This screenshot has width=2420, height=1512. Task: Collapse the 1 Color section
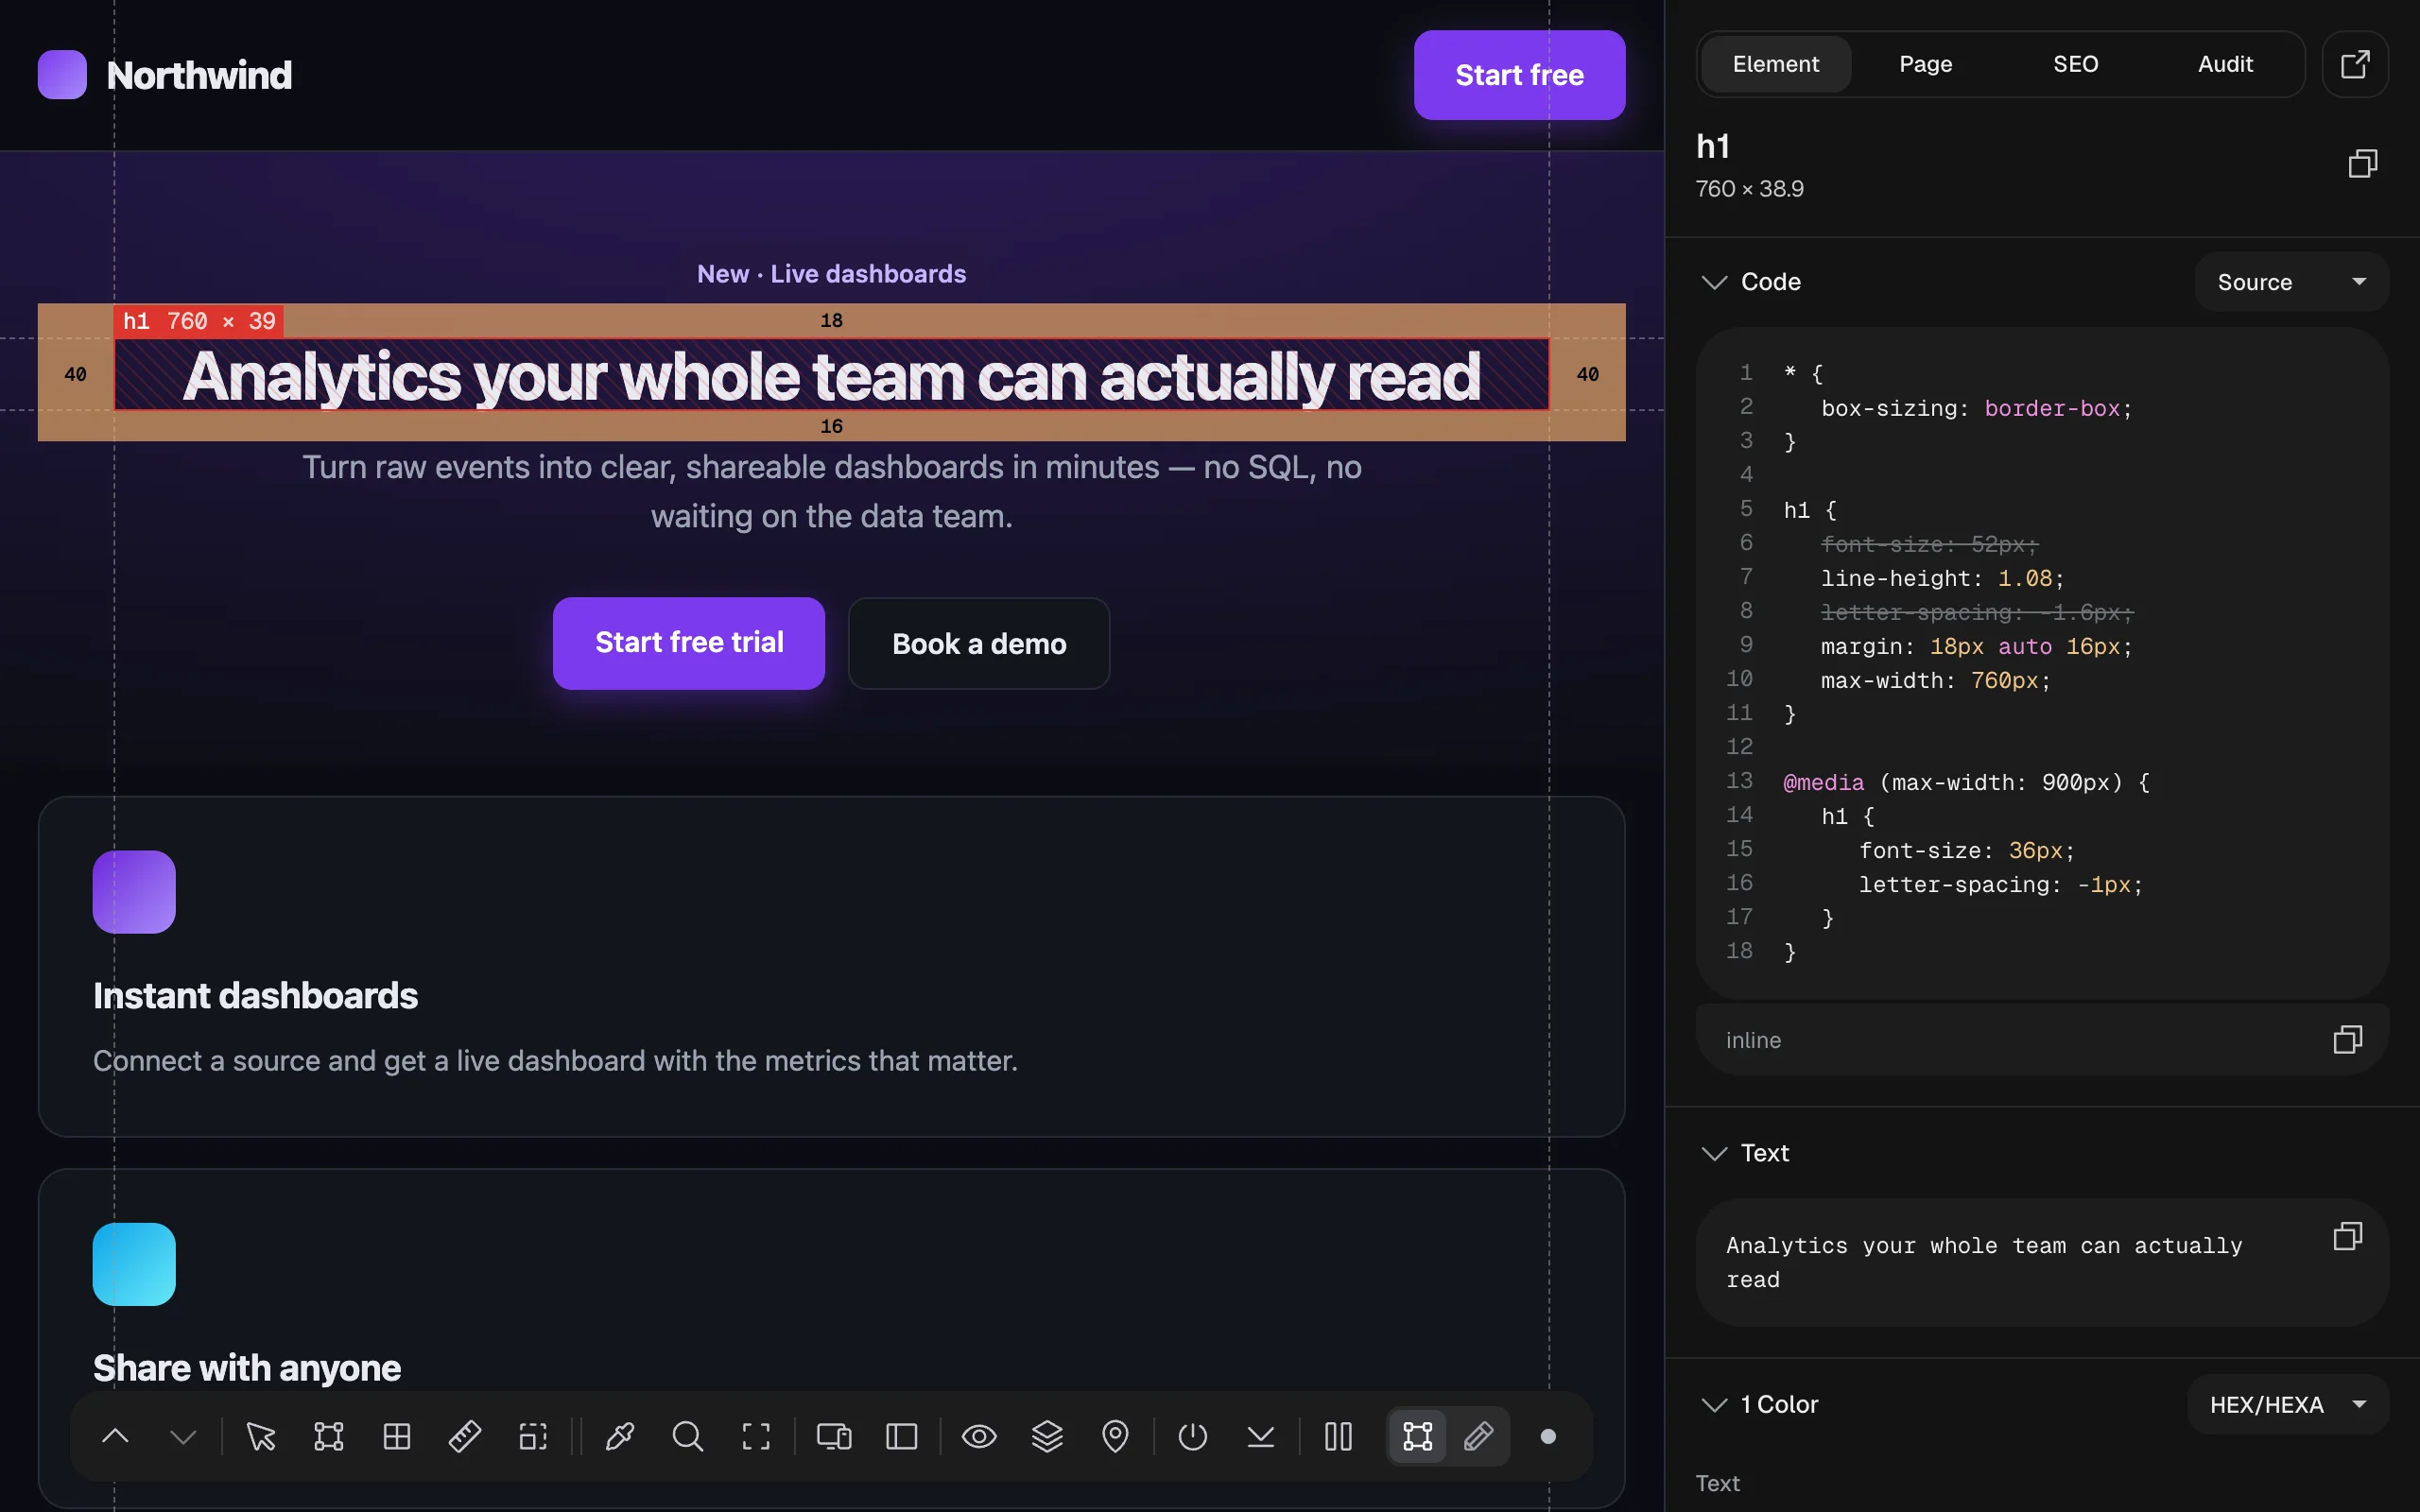coord(1714,1404)
